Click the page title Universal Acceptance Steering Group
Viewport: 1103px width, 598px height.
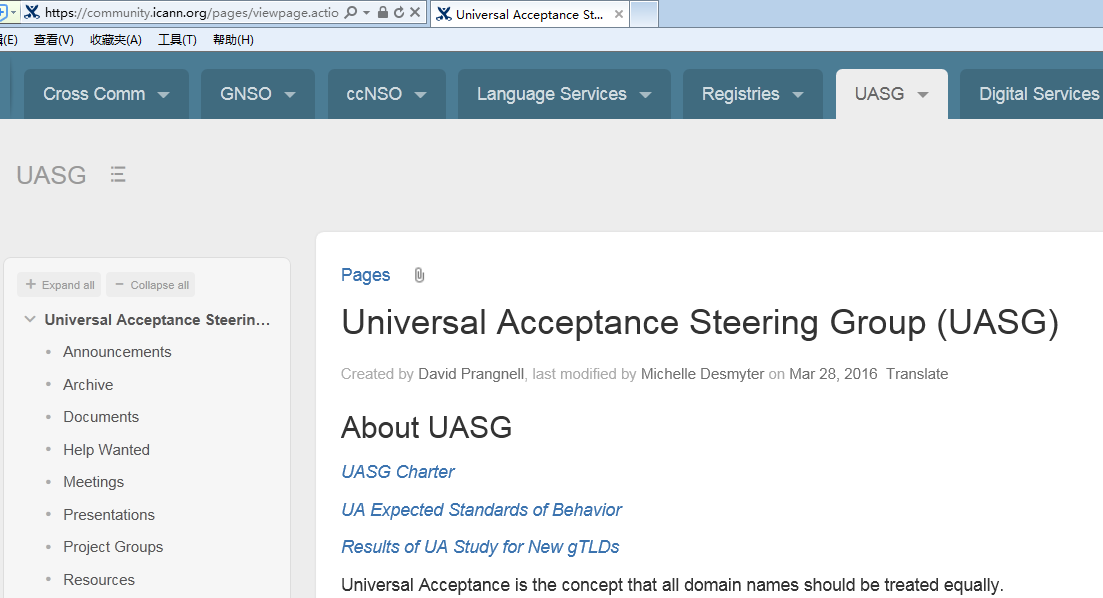click(699, 324)
